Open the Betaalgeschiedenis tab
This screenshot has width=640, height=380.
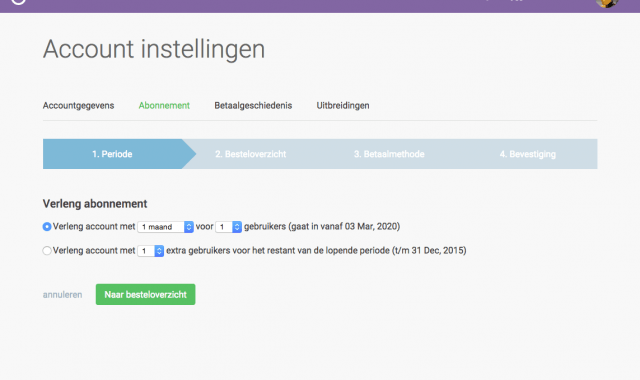(253, 106)
